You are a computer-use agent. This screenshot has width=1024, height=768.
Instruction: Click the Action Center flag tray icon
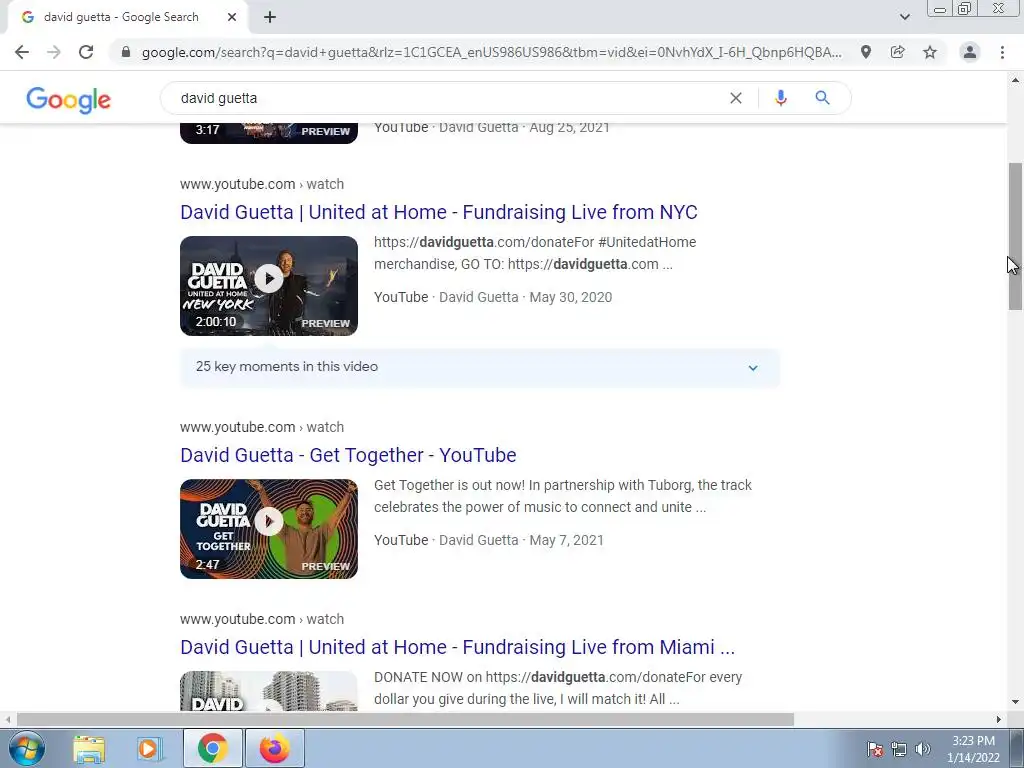[875, 749]
